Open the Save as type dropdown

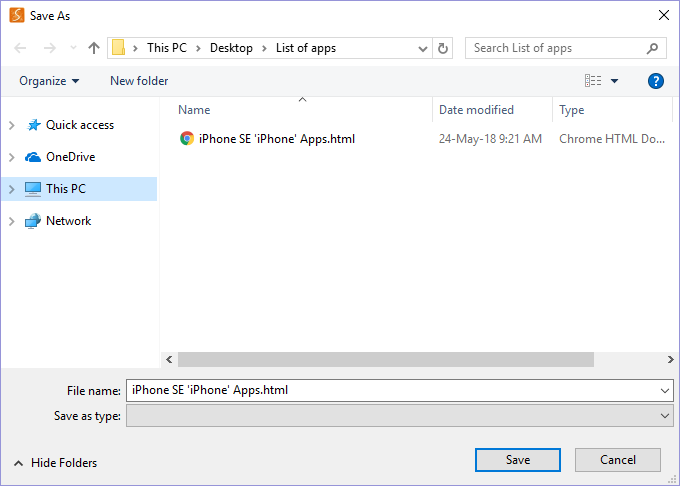(x=399, y=416)
